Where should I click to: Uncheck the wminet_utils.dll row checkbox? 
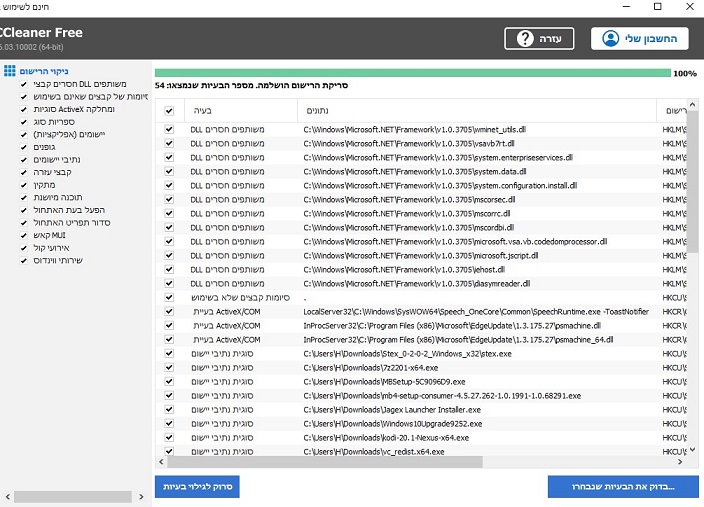(169, 129)
